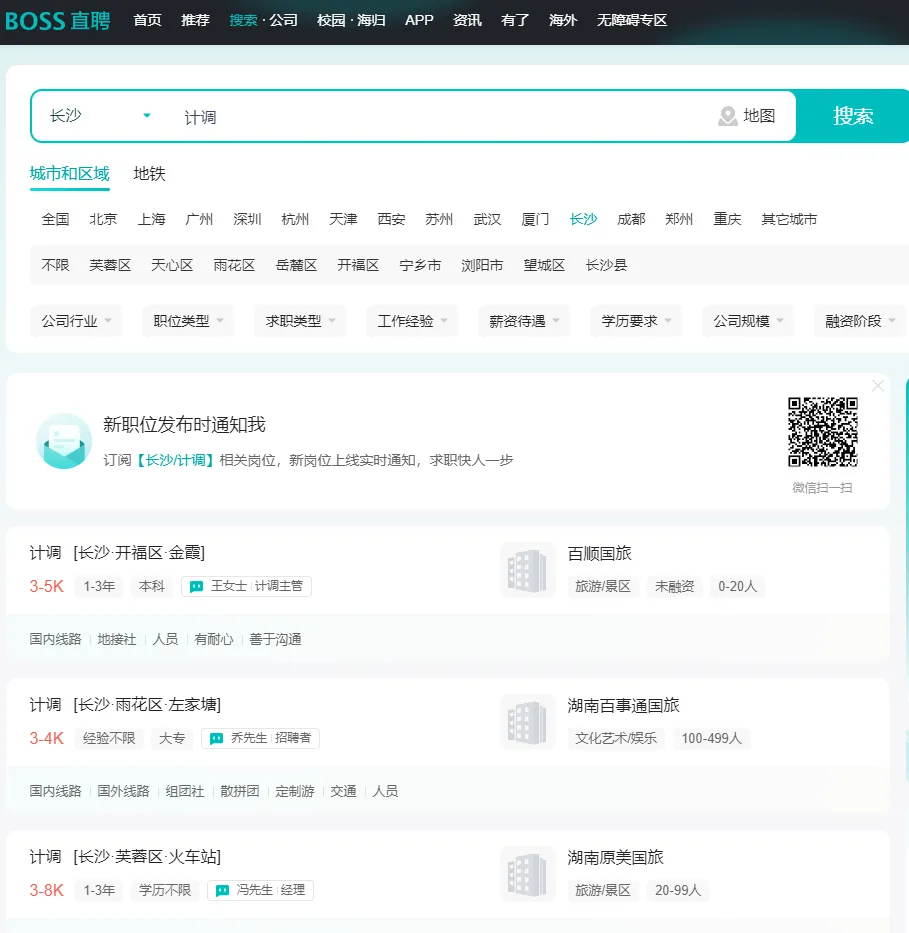Close the job notification banner

click(x=877, y=386)
